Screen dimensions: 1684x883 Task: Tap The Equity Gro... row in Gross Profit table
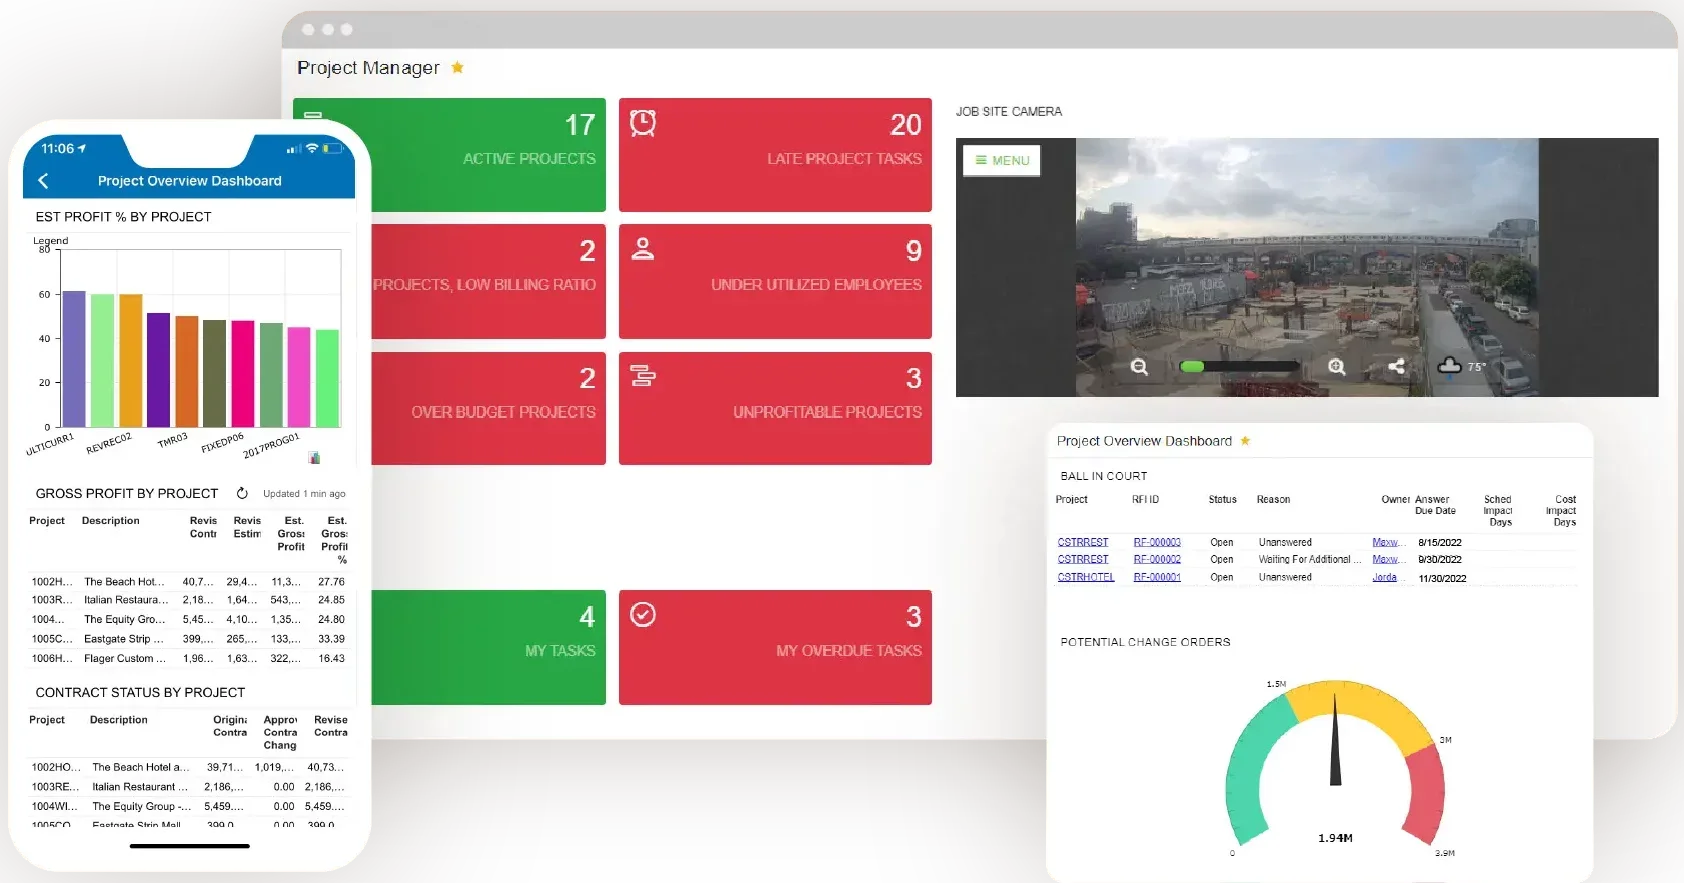coord(188,619)
